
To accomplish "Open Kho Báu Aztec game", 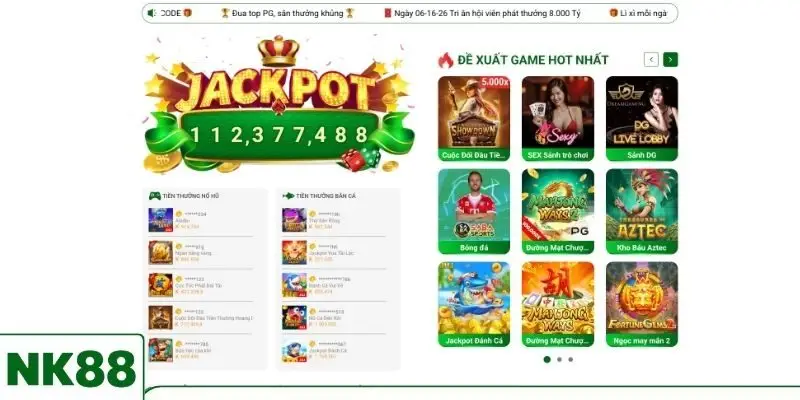I will [x=642, y=211].
